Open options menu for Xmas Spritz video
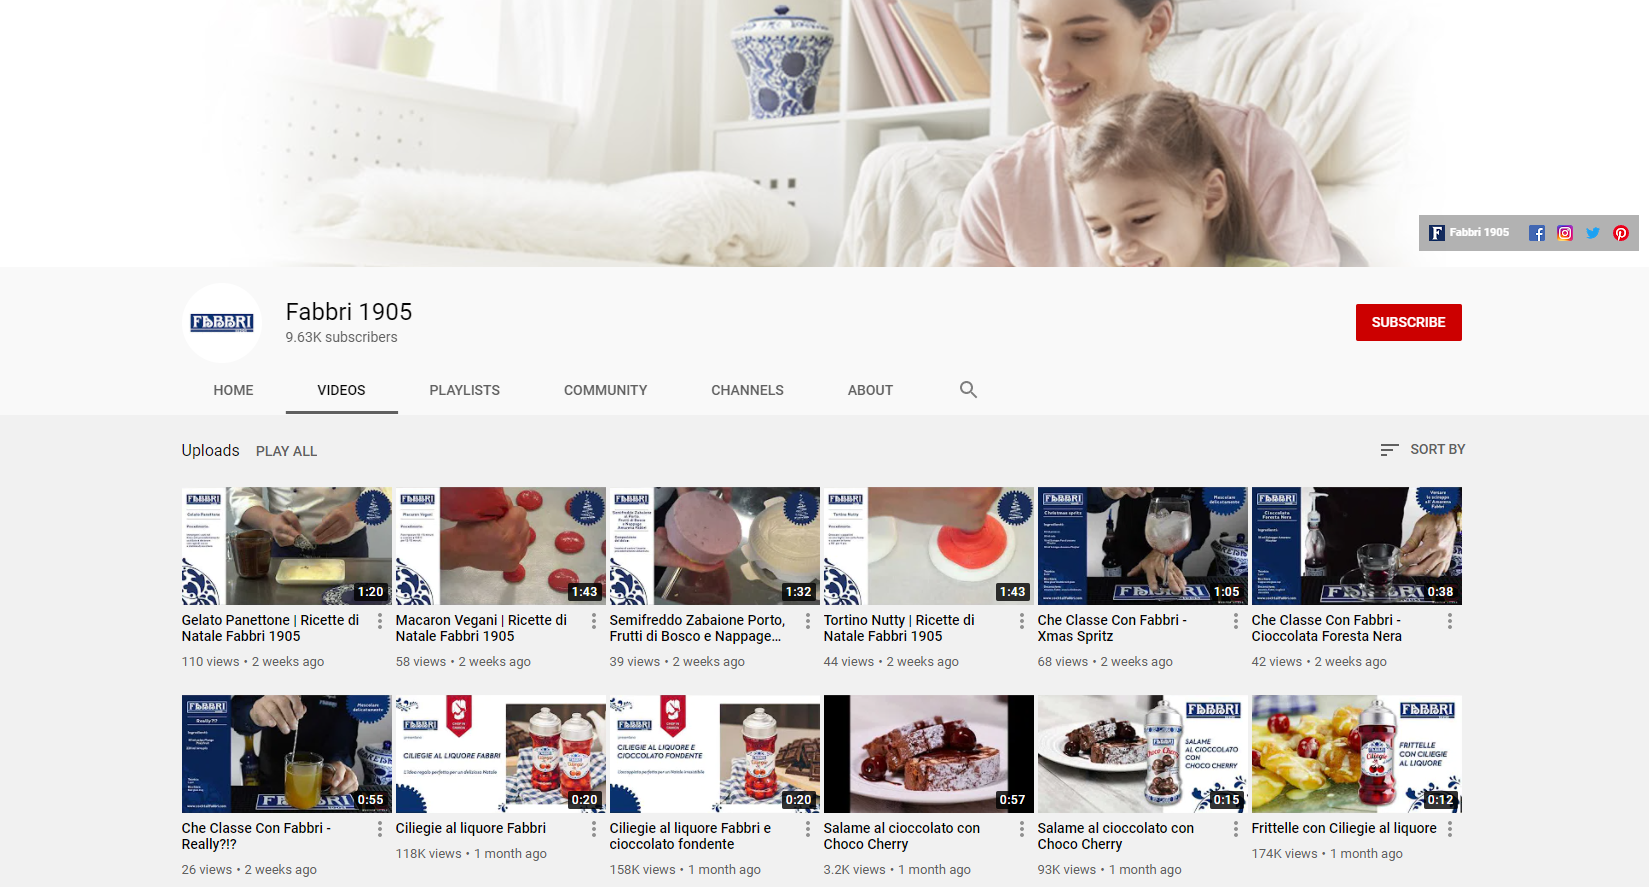 point(1236,621)
